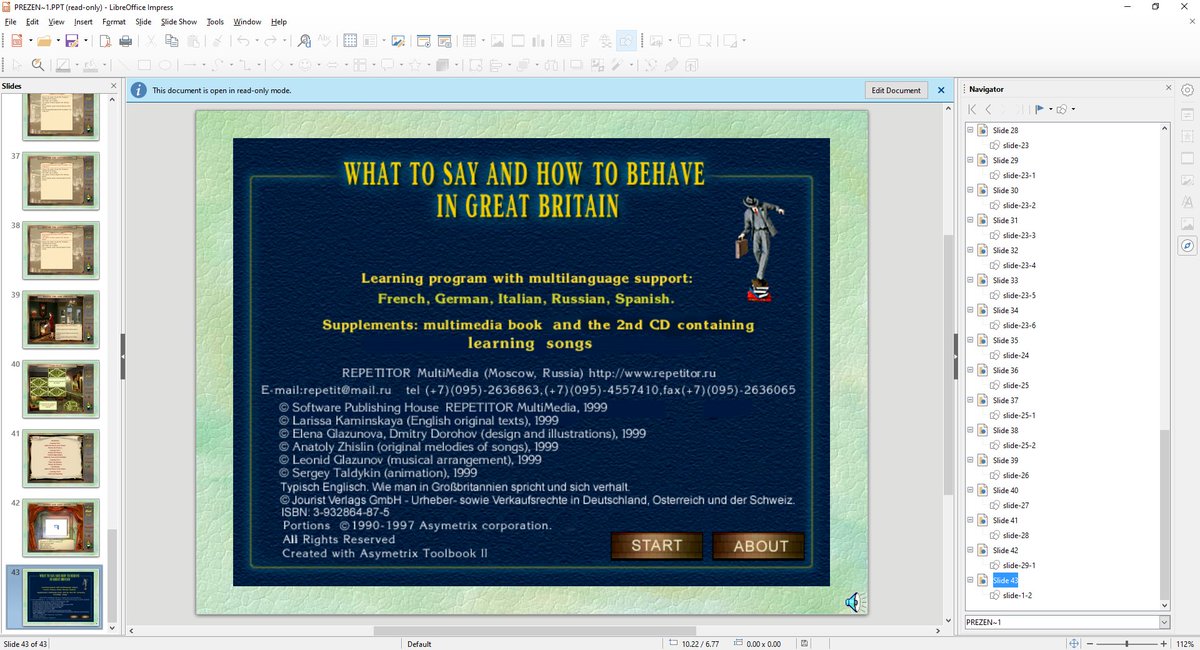
Task: Export directly as PDF icon
Action: tap(105, 41)
